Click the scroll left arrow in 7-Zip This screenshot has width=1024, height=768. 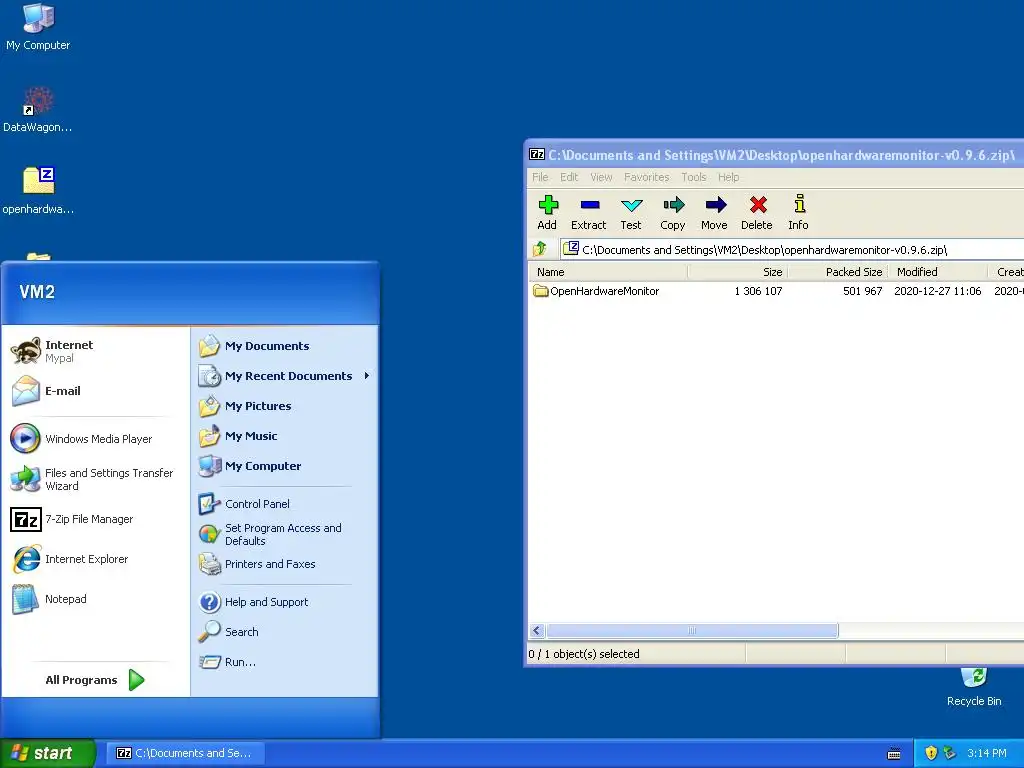537,631
